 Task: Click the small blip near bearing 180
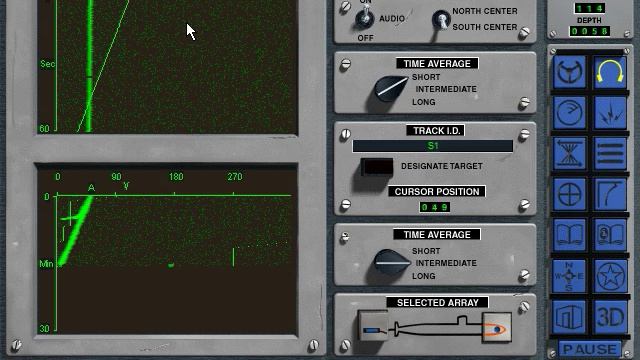[171, 265]
